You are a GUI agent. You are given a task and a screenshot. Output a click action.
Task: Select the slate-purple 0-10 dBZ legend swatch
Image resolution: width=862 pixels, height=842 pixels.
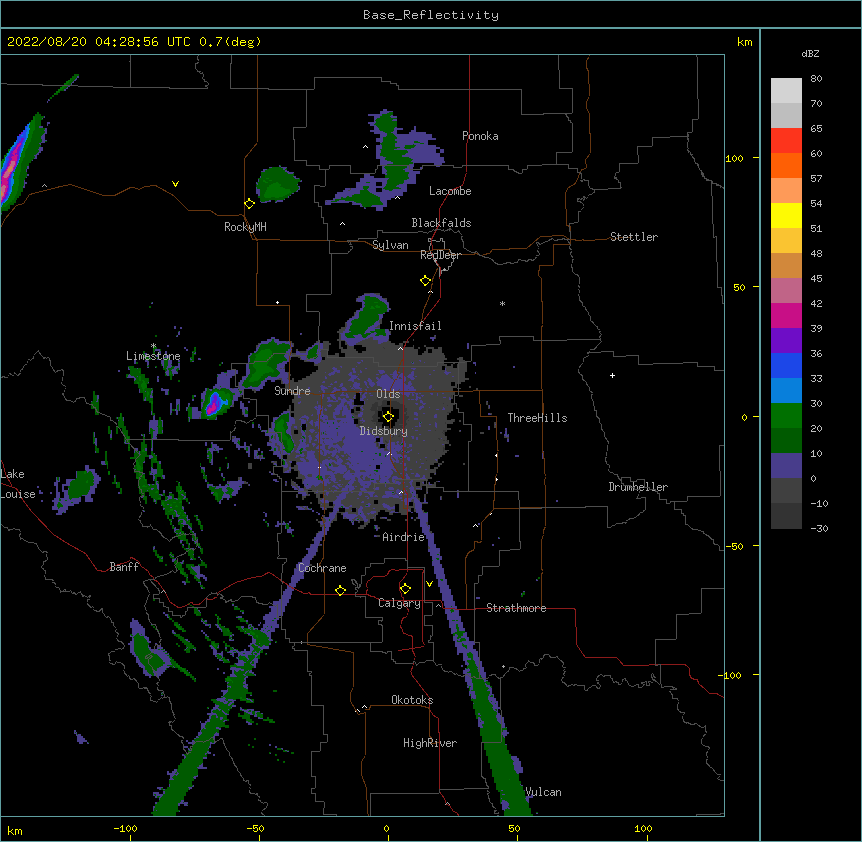coord(786,466)
